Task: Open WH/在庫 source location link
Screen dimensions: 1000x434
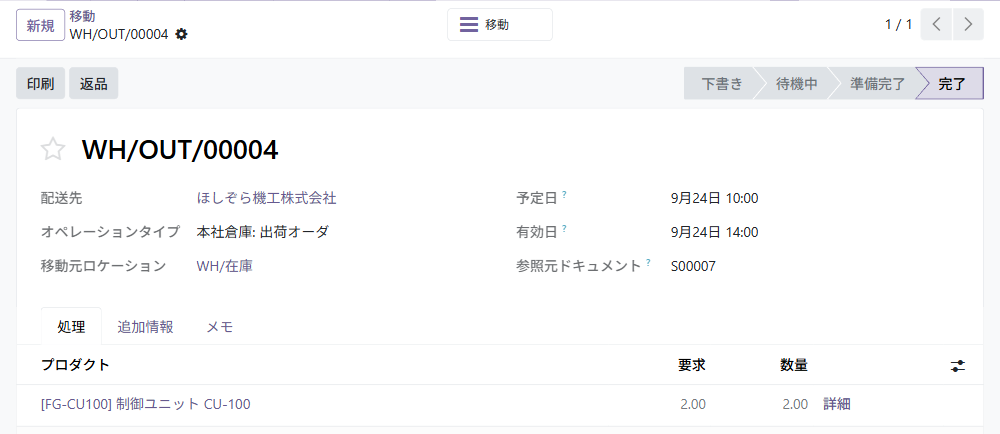Action: [224, 266]
